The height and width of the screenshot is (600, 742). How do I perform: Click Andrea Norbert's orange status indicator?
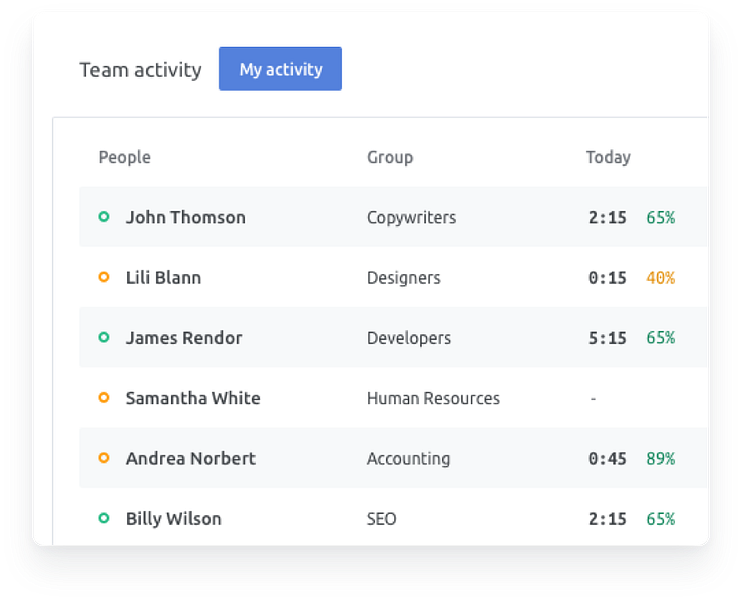pyautogui.click(x=104, y=458)
